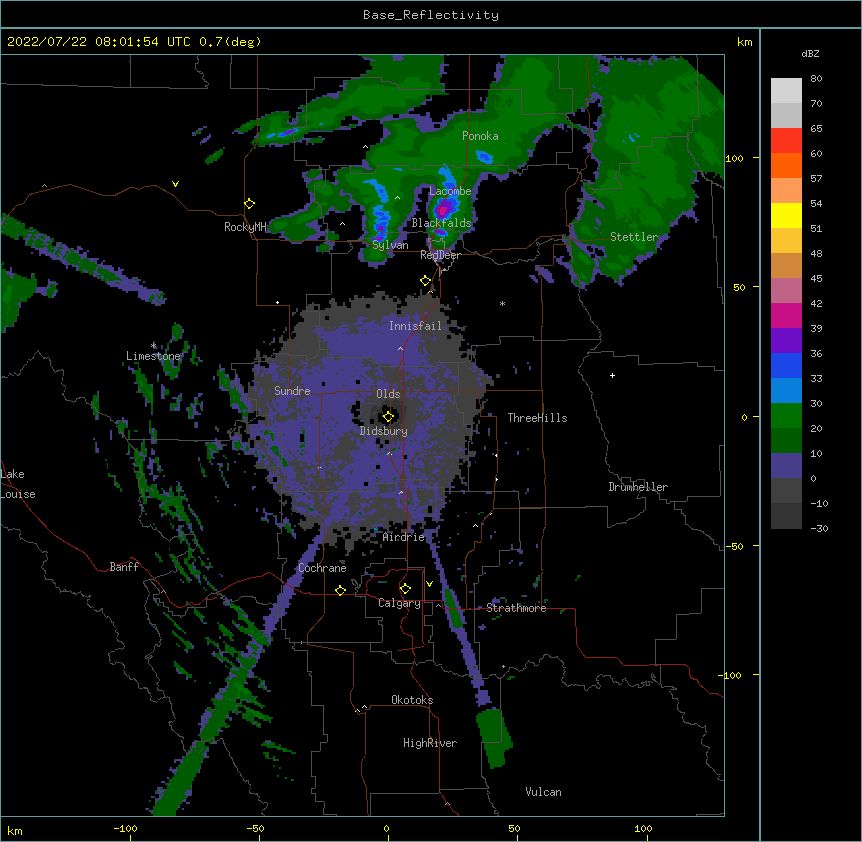Screen dimensions: 862x842
Task: Click the Airdrie label
Action: 404,537
